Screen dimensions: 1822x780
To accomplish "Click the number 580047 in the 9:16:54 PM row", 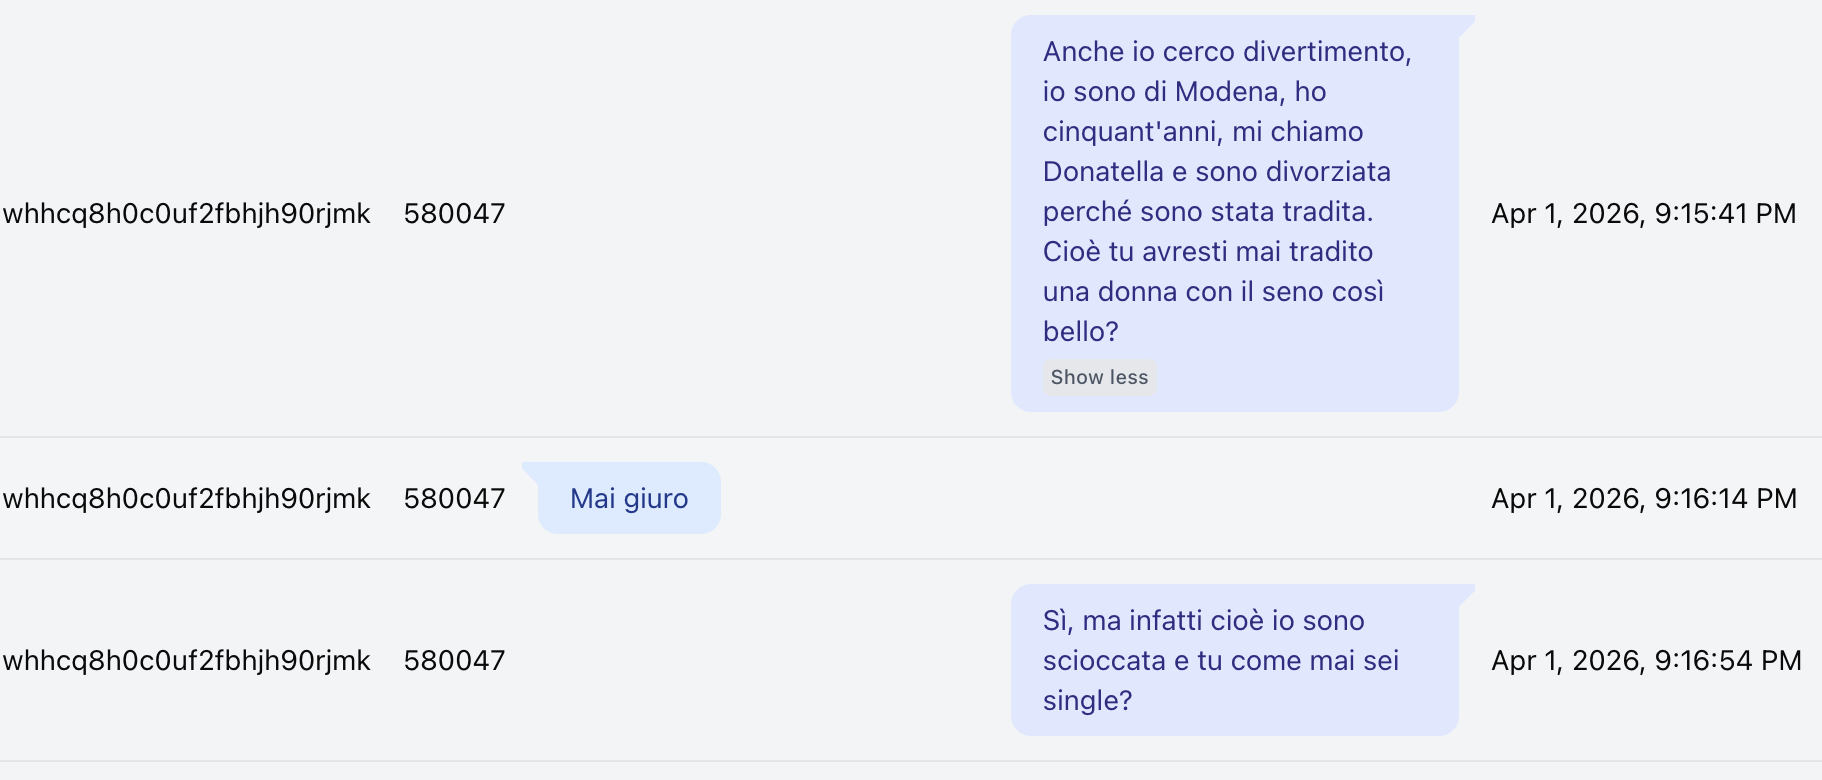I will [454, 660].
